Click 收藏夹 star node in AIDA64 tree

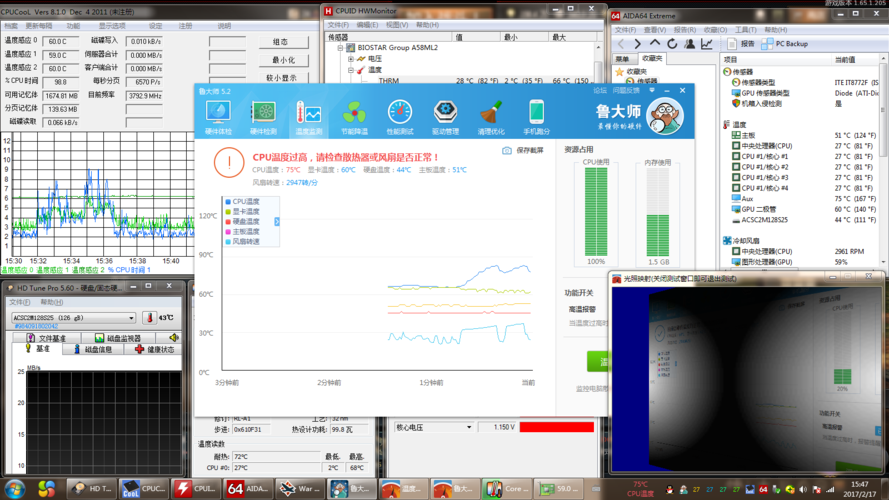(631, 71)
